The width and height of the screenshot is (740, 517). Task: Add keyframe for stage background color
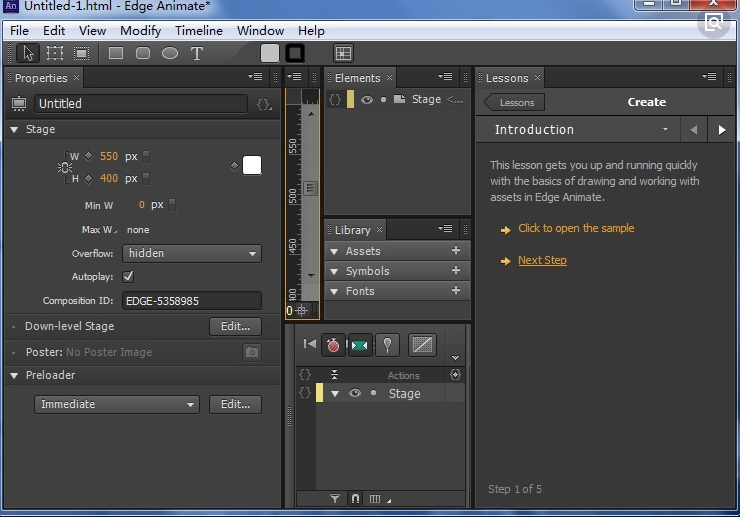[x=234, y=166]
